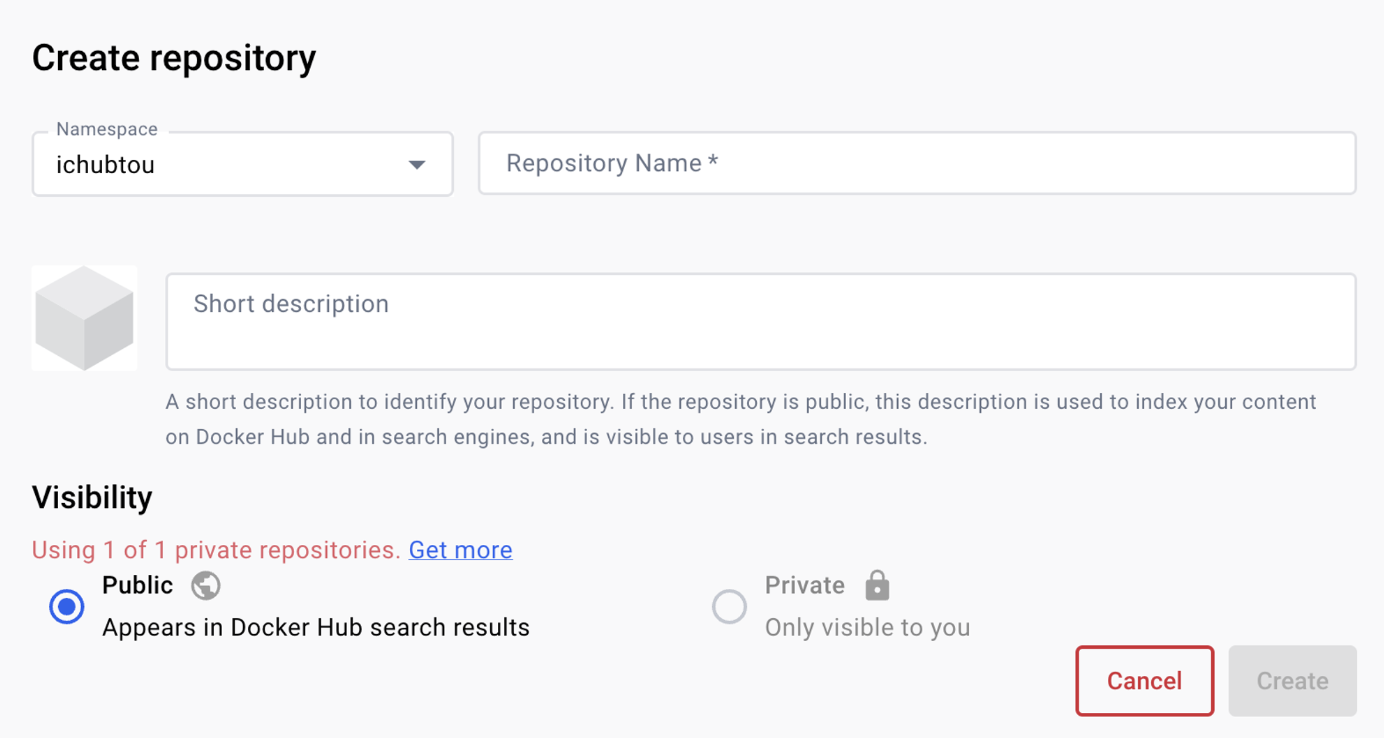
Task: Click the Public label text
Action: 138,585
